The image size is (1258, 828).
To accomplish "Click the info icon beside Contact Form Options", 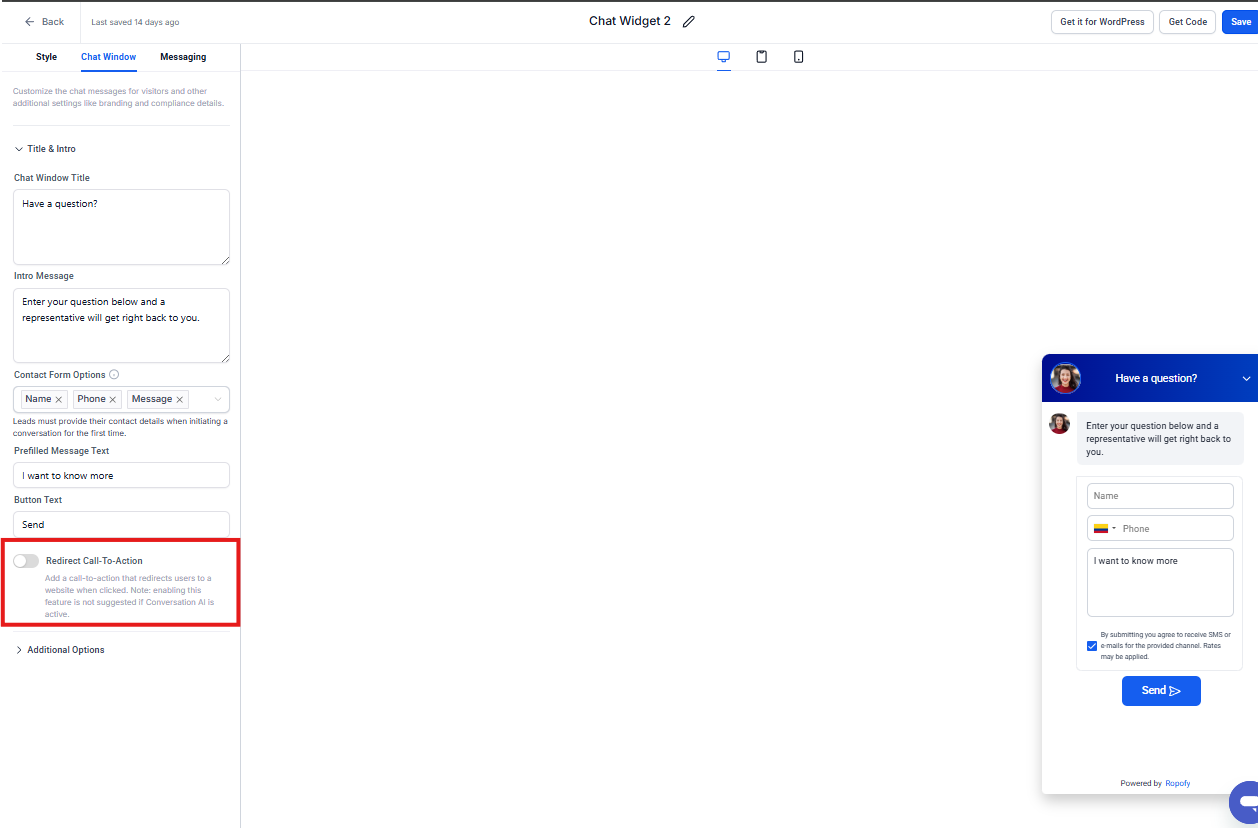I will 114,375.
